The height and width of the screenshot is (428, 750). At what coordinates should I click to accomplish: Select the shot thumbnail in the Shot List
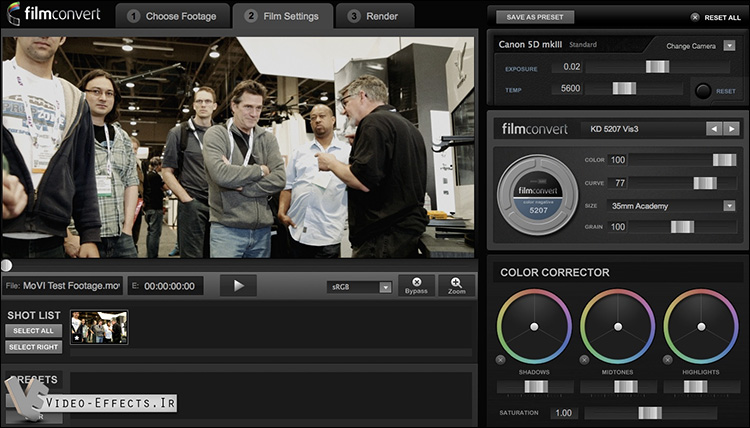(99, 327)
